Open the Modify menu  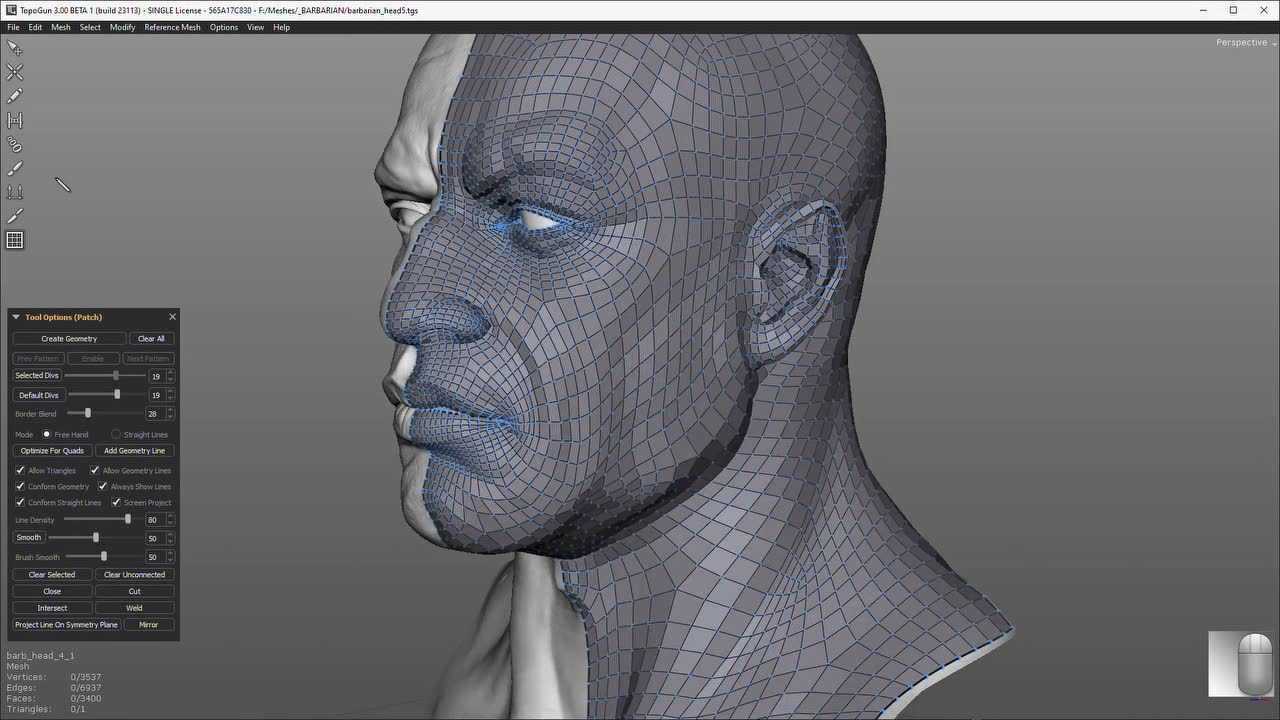[122, 27]
